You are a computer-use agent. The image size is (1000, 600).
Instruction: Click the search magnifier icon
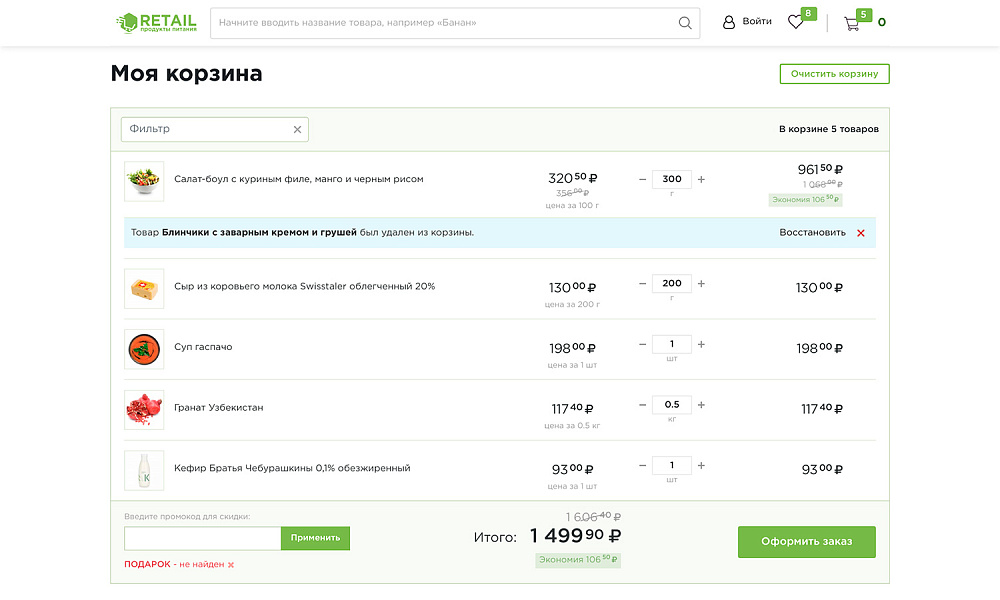pyautogui.click(x=685, y=22)
